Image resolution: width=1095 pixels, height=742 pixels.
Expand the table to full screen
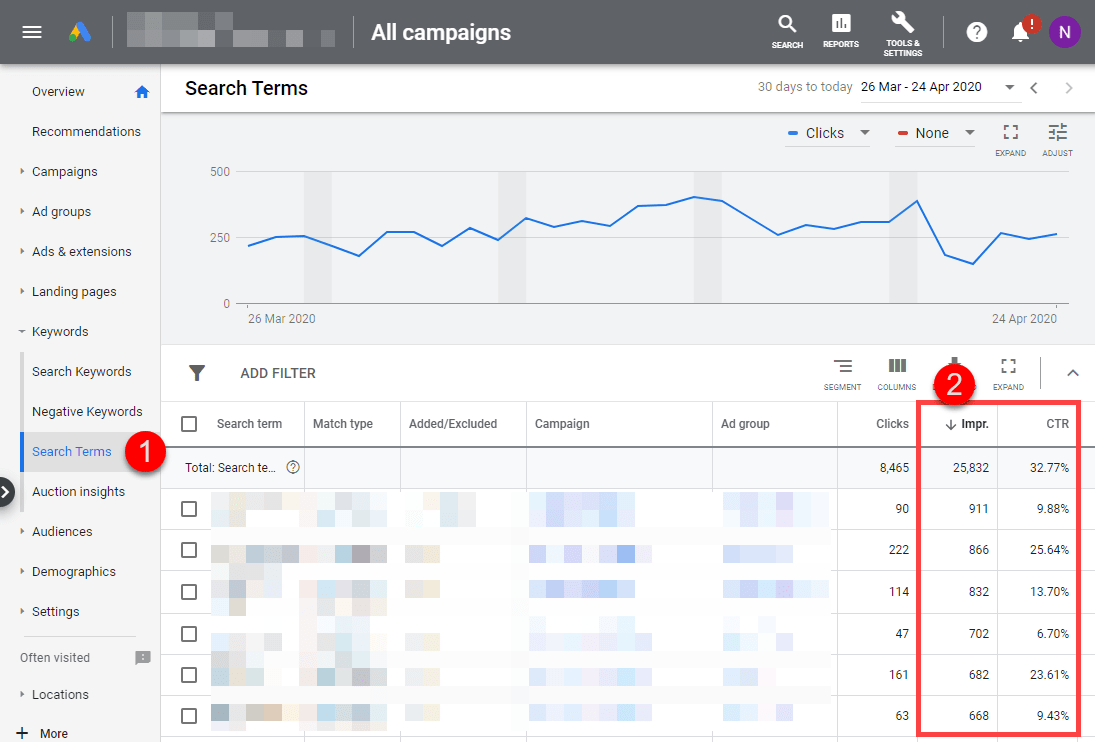[1008, 374]
